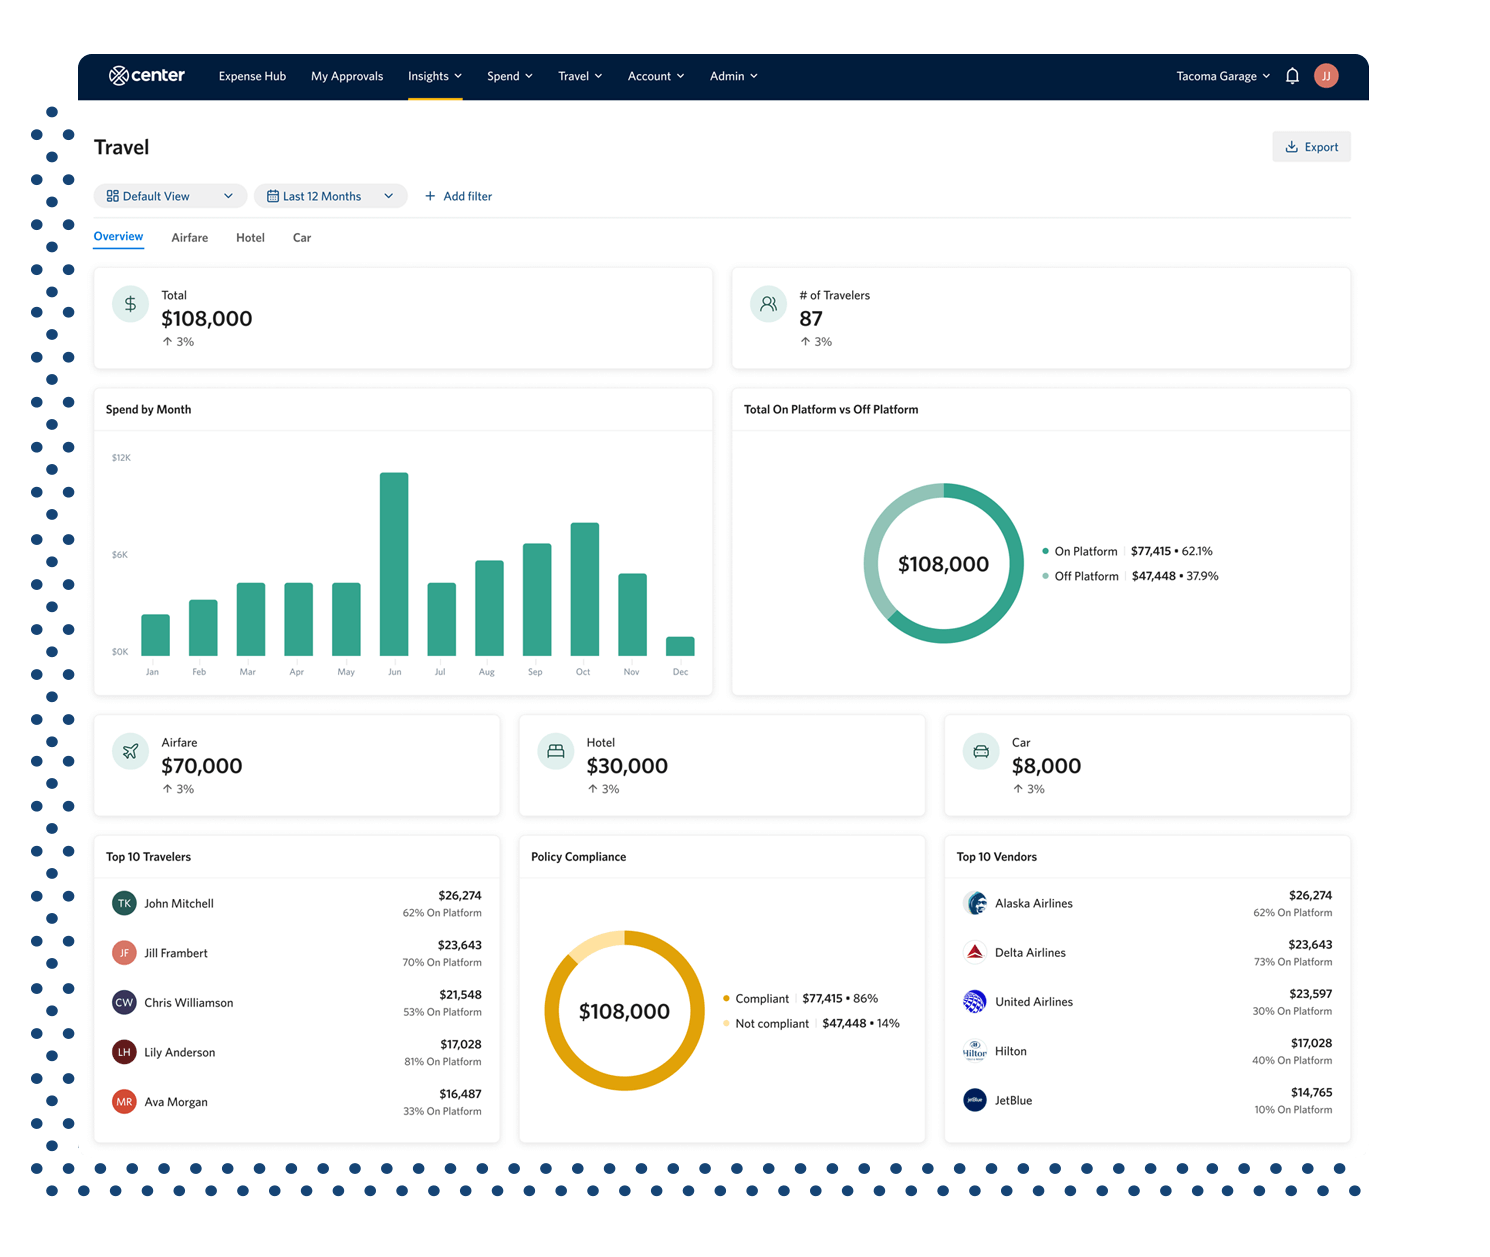The width and height of the screenshot is (1490, 1257).
Task: Click the Top 10 Vendors heading
Action: (x=996, y=857)
